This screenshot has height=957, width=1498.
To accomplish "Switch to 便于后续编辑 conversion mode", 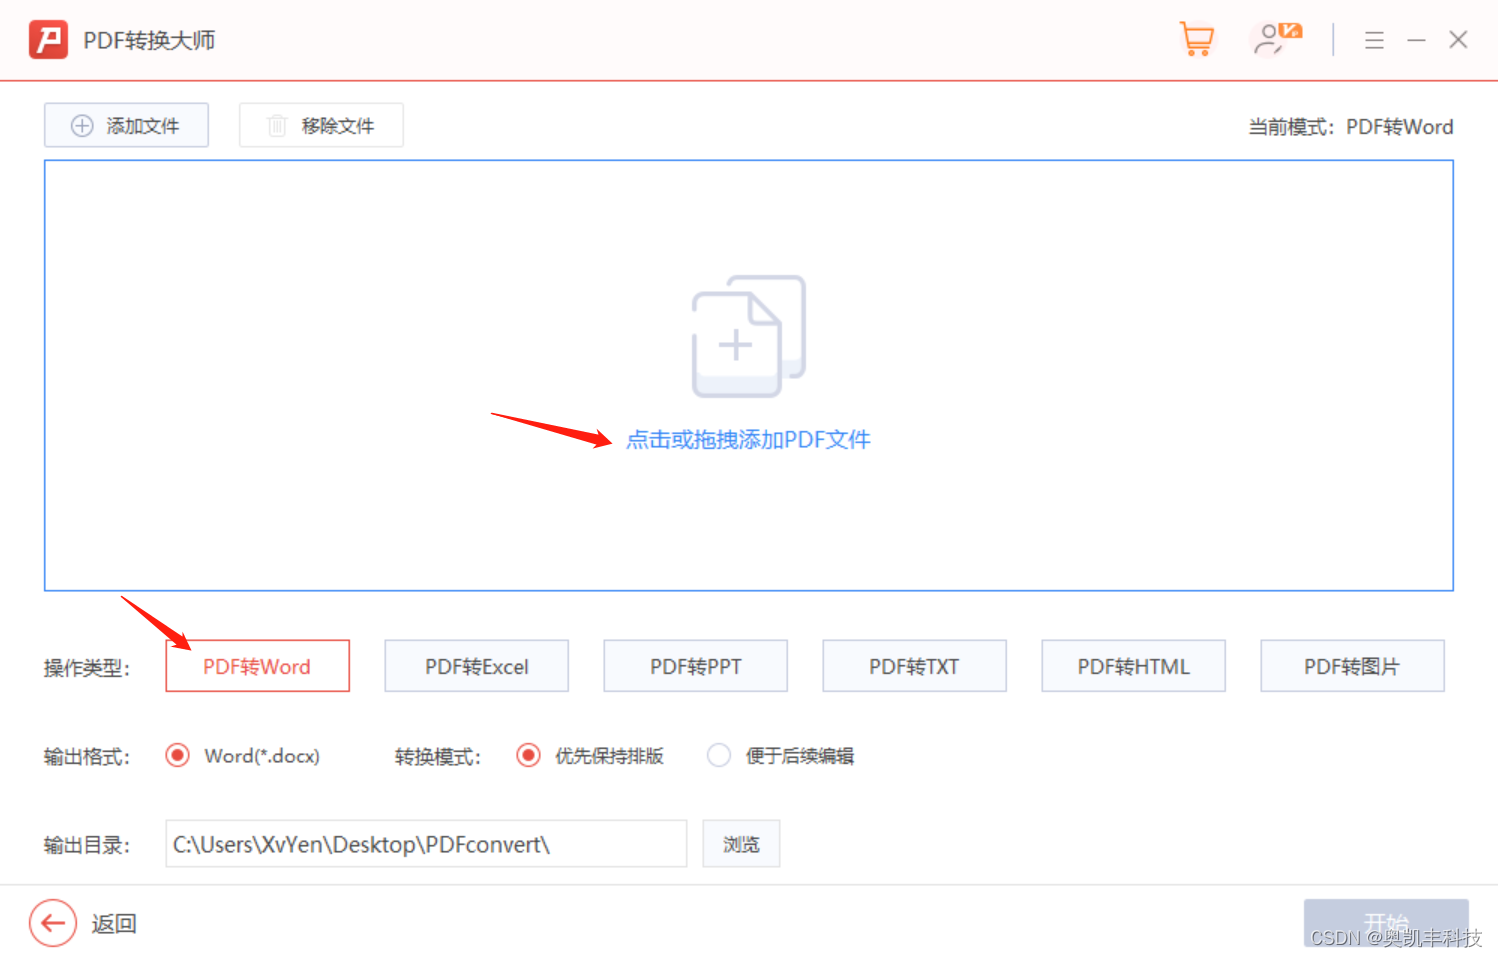I will click(719, 755).
